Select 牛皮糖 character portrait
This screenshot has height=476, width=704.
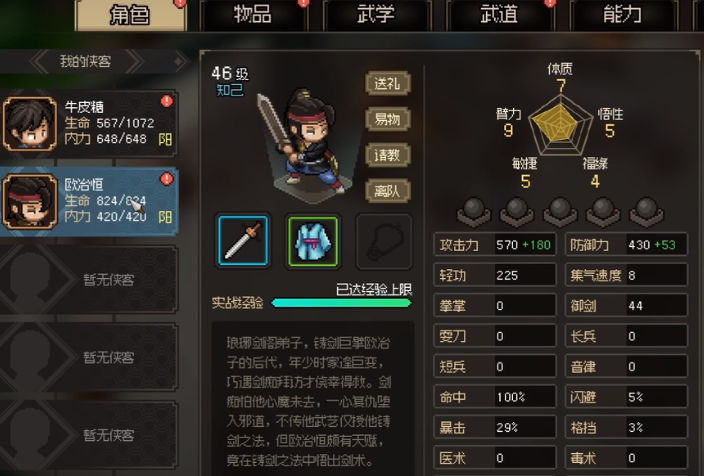(x=30, y=123)
